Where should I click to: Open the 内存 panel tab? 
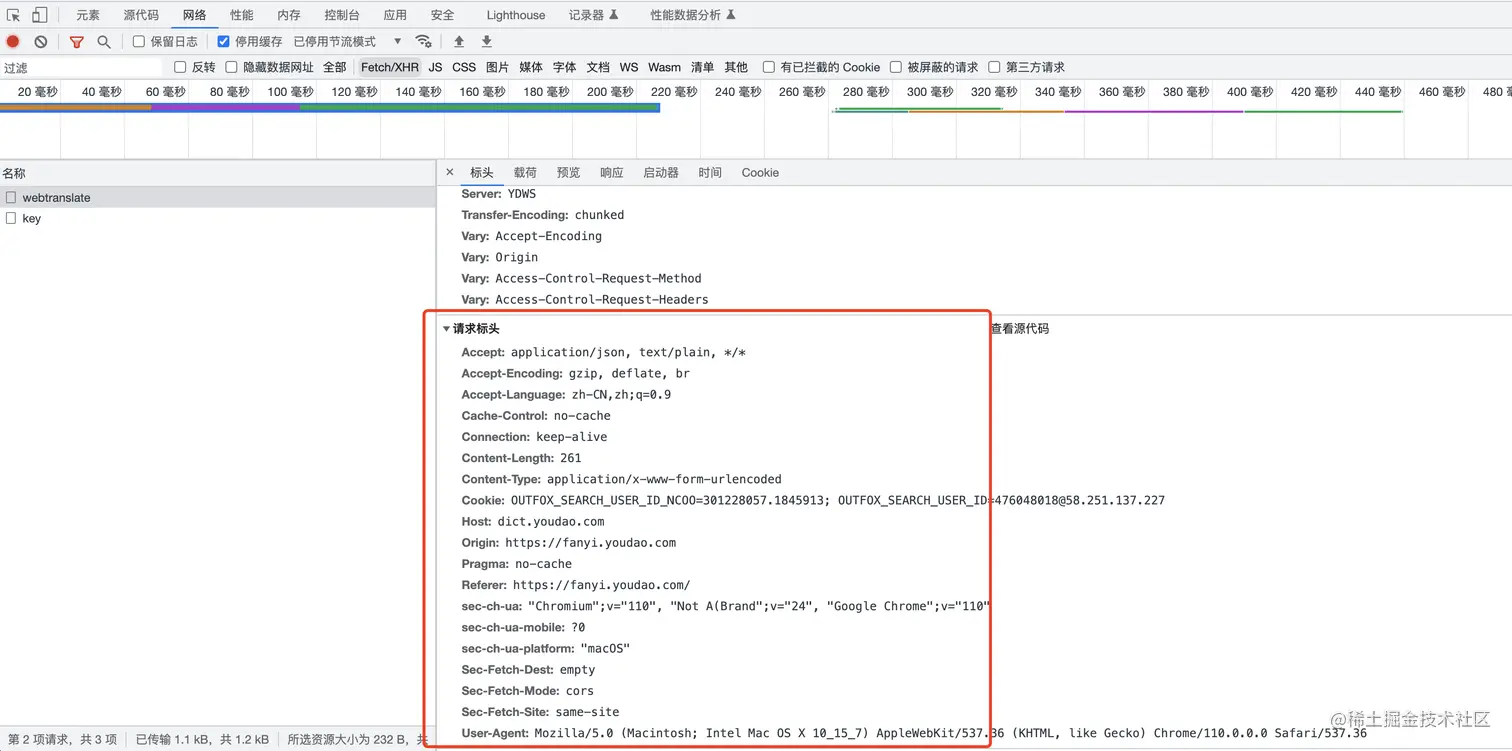click(x=289, y=15)
